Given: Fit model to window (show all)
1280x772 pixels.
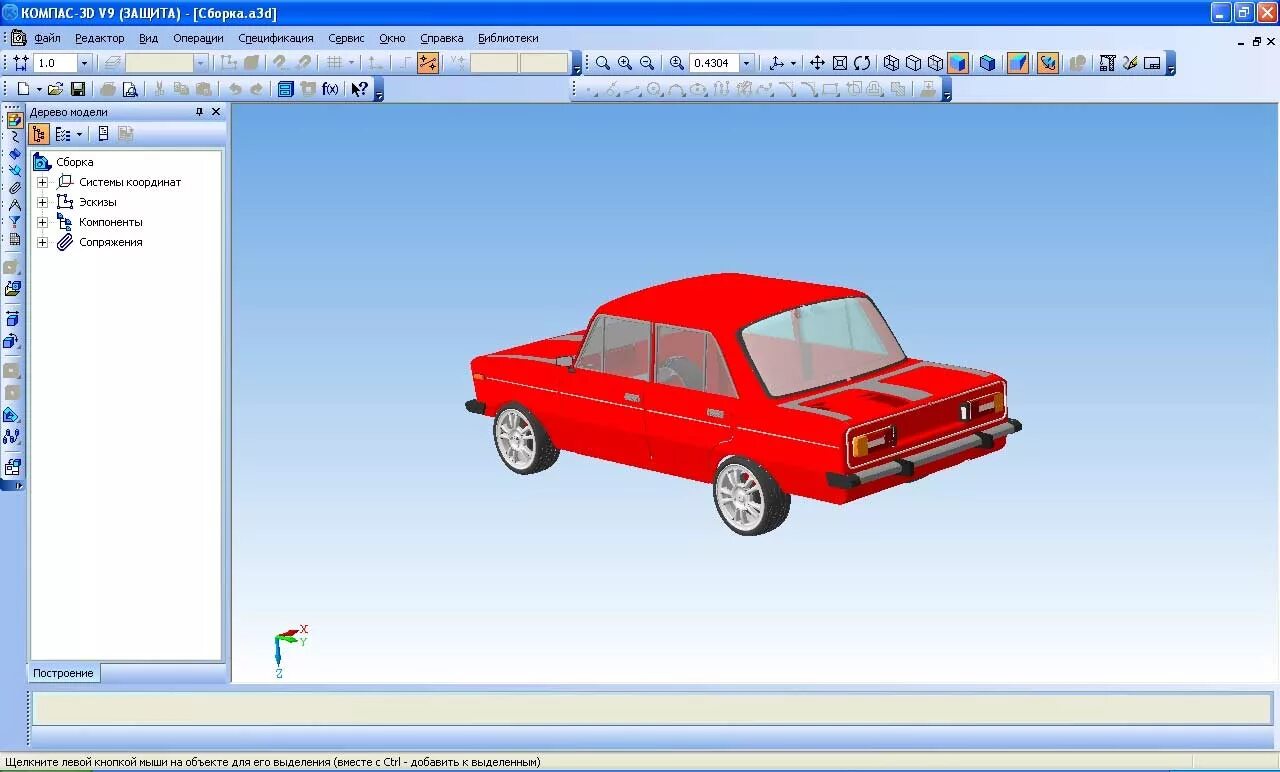Looking at the screenshot, I should pyautogui.click(x=840, y=63).
